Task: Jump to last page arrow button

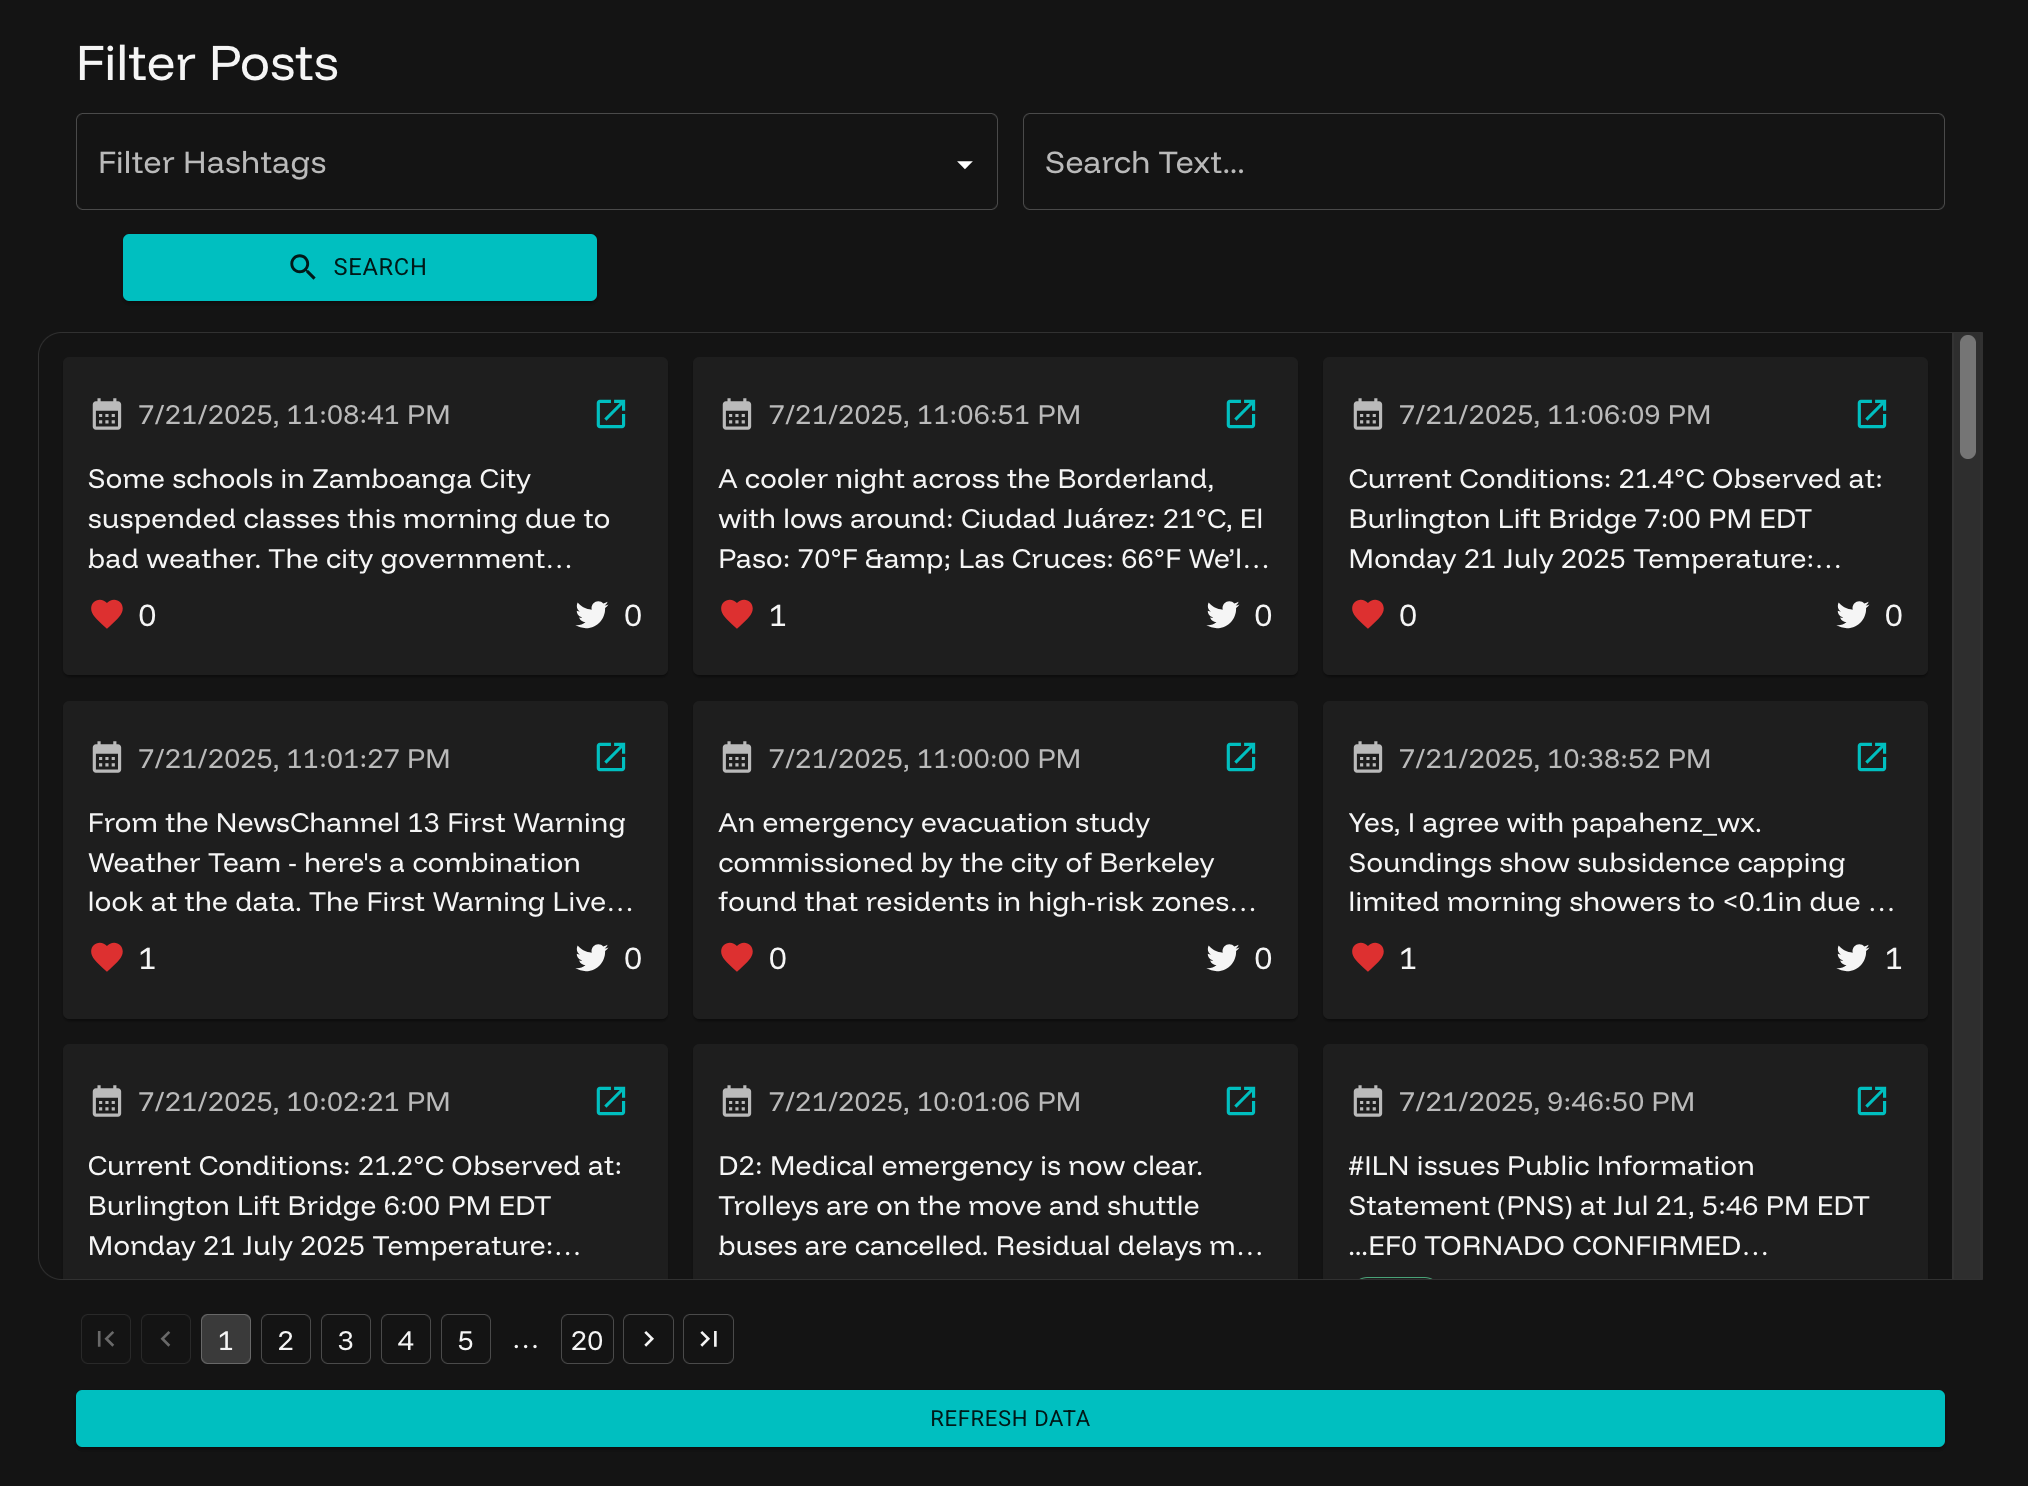Action: pyautogui.click(x=708, y=1339)
